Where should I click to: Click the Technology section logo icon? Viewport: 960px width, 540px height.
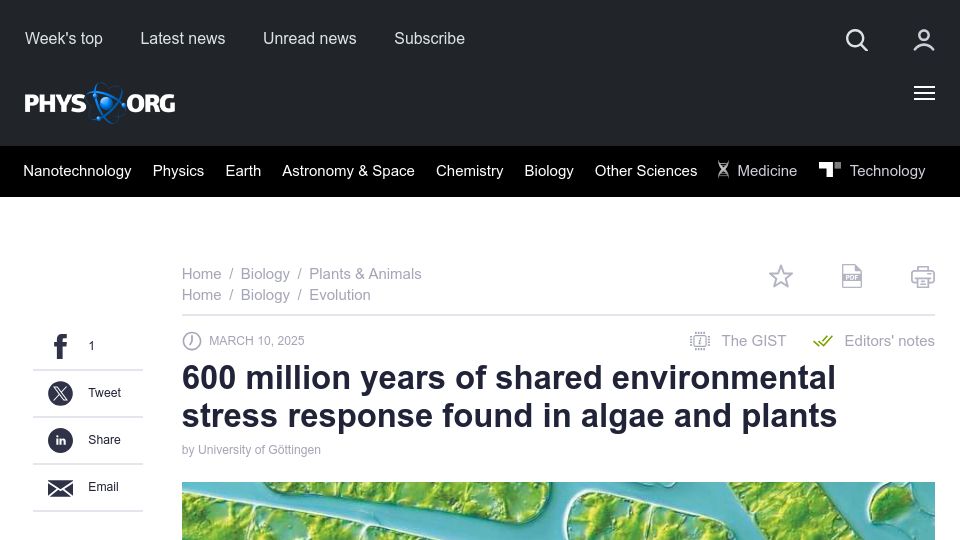pos(830,169)
